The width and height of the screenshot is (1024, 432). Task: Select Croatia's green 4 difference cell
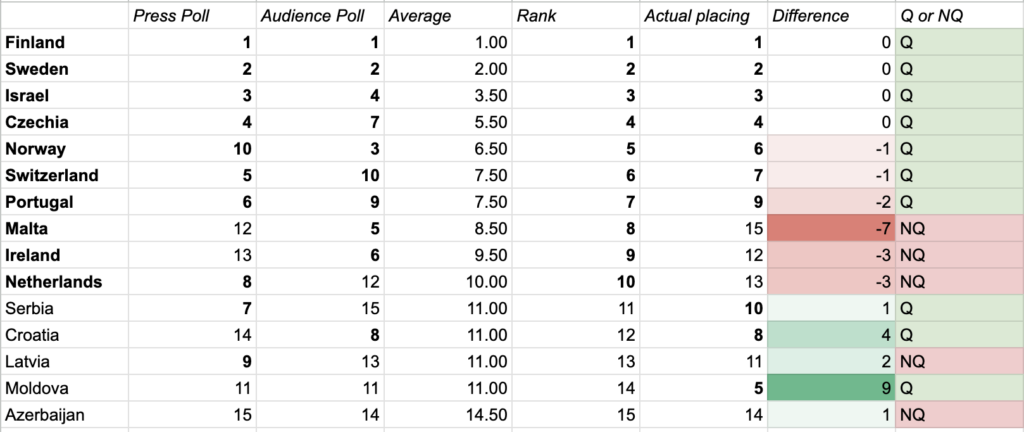pos(831,335)
